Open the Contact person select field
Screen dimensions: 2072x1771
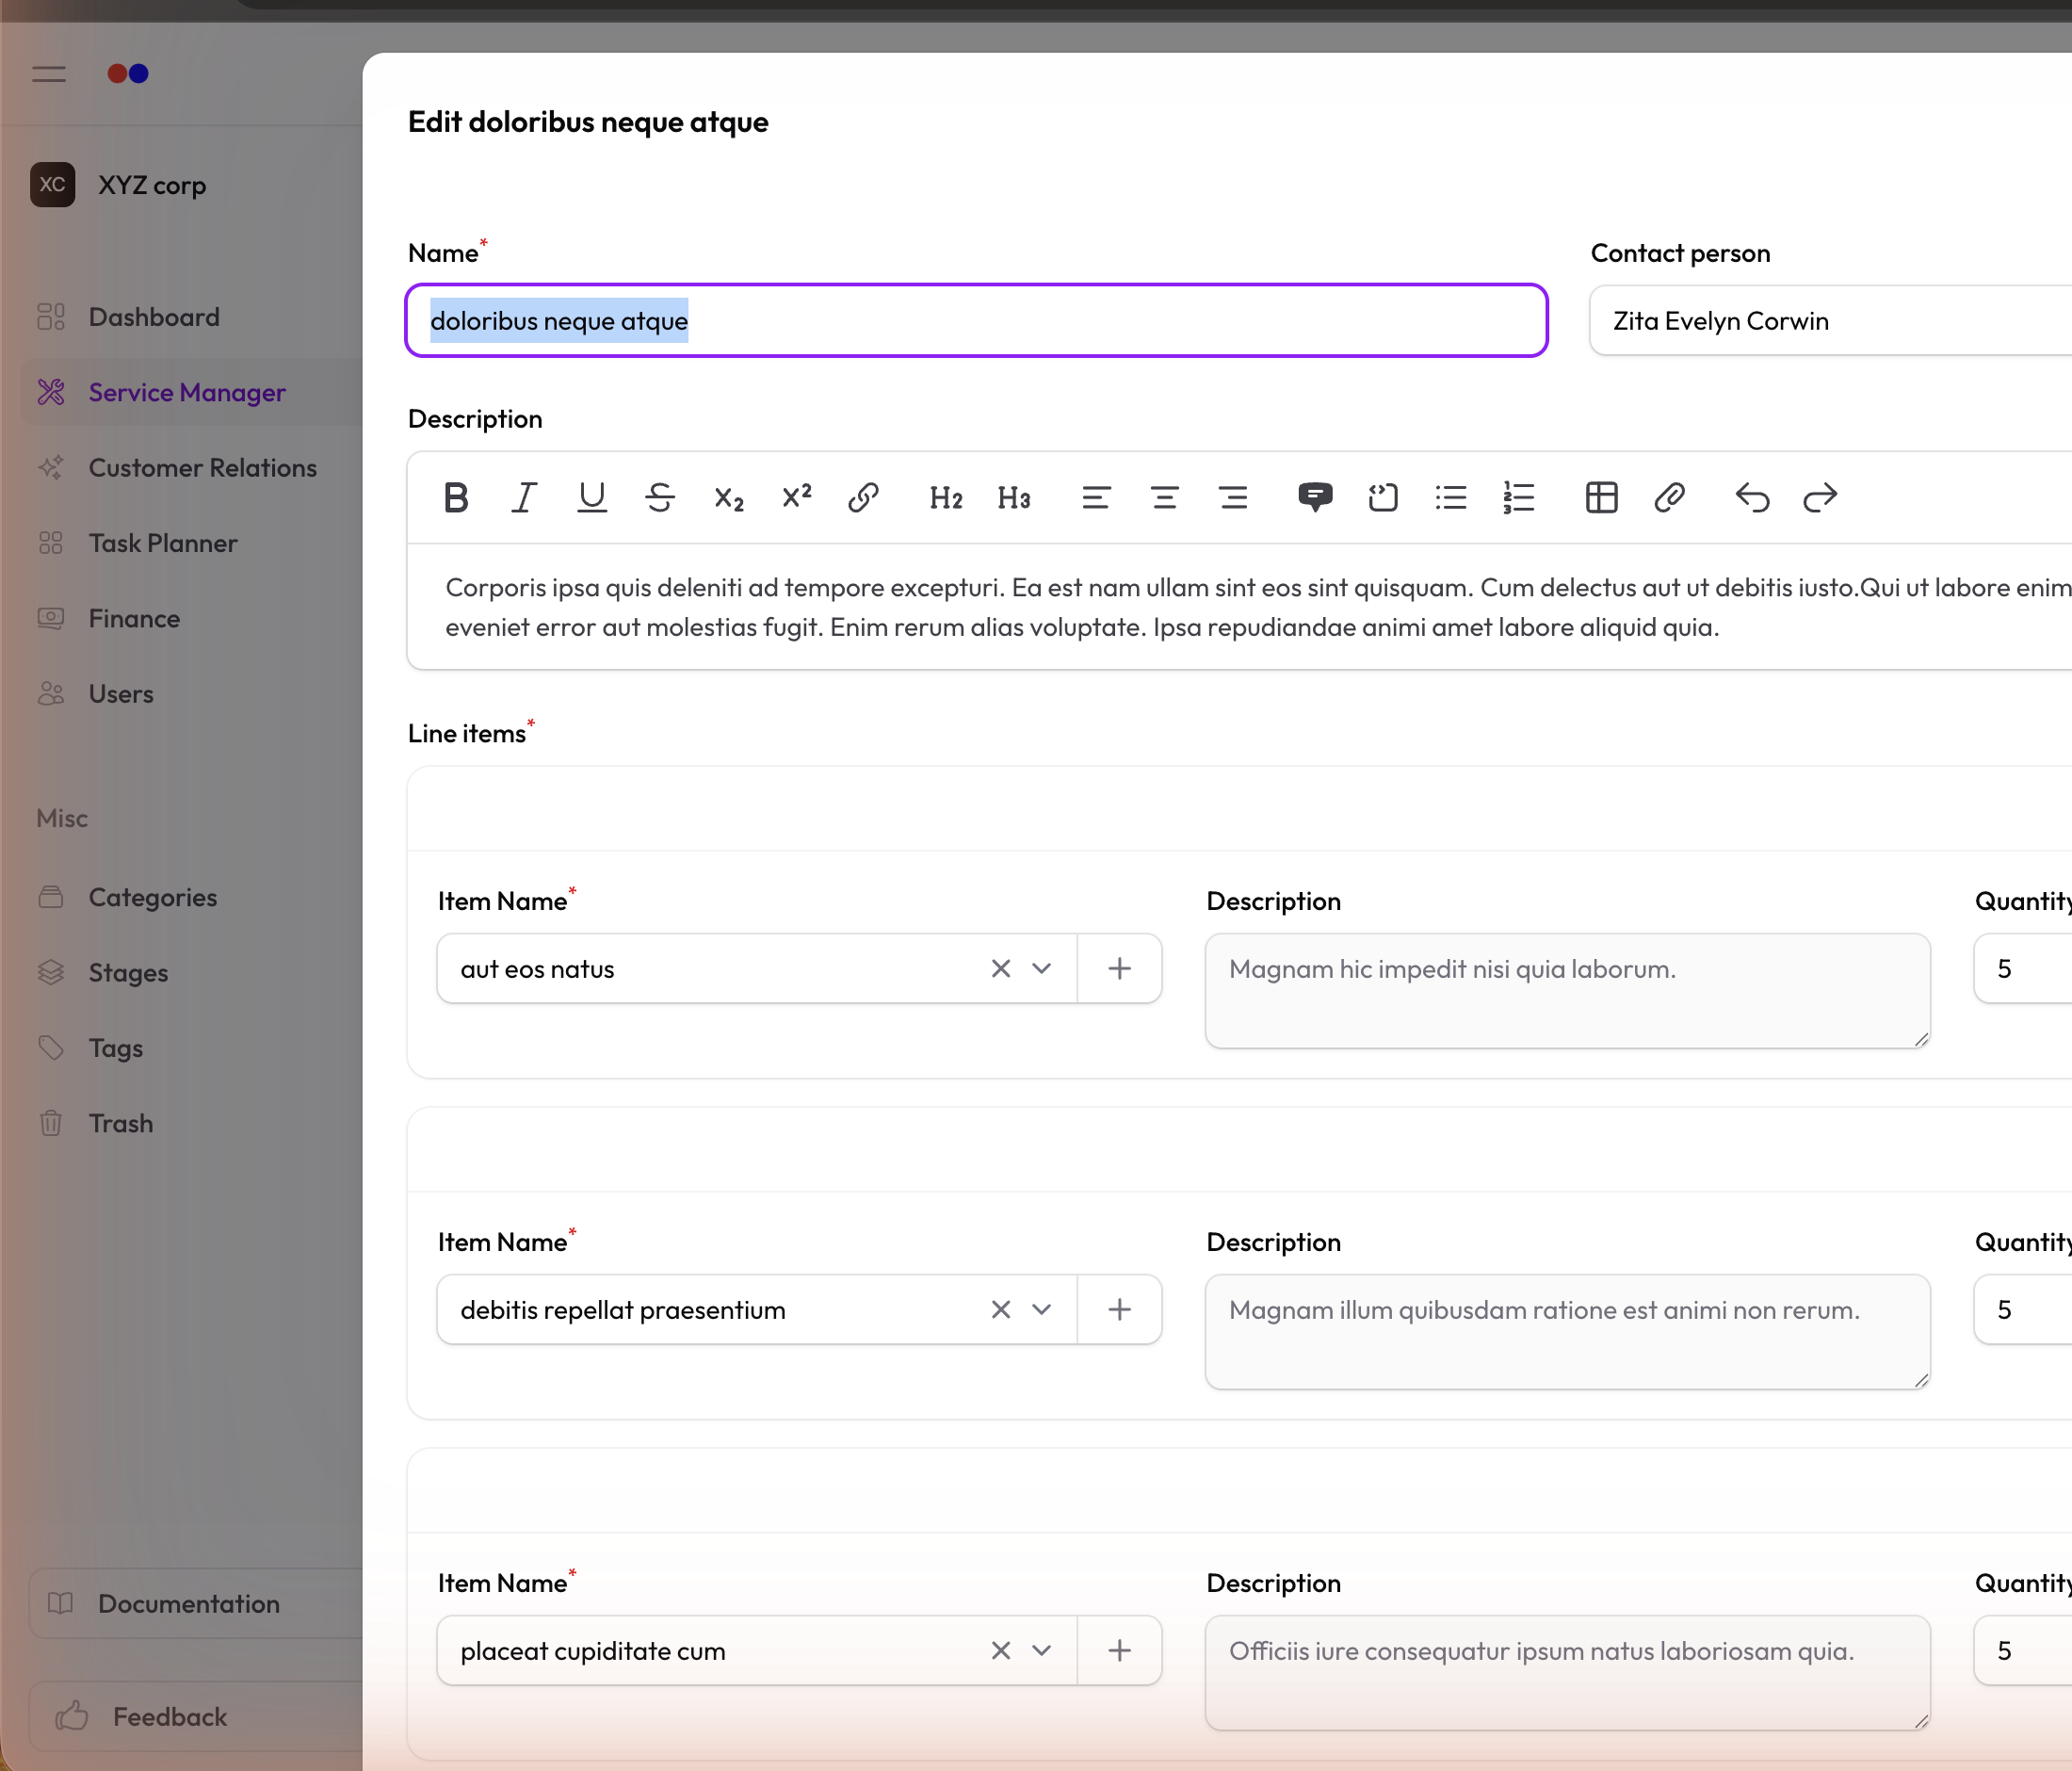pyautogui.click(x=1830, y=321)
